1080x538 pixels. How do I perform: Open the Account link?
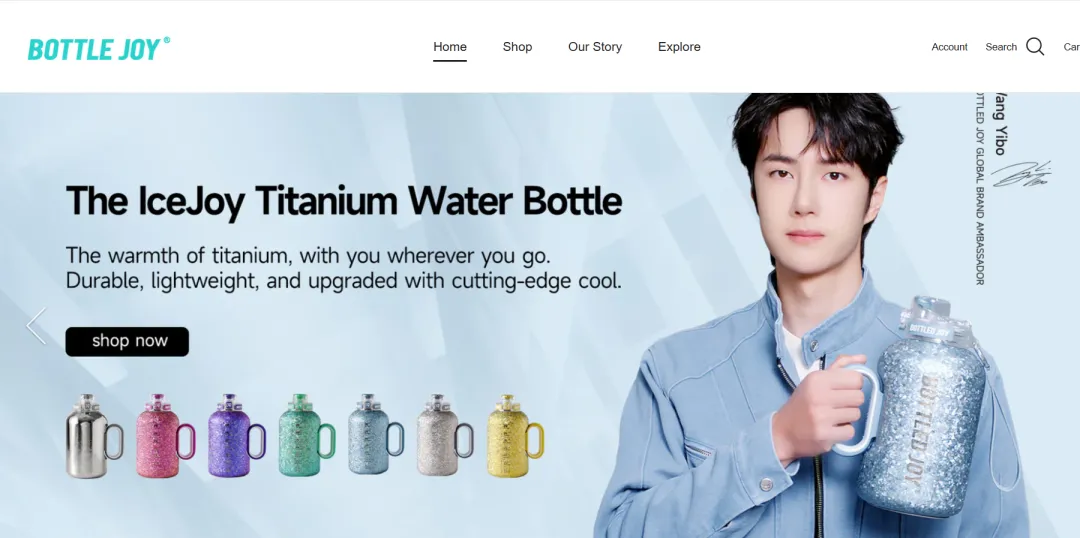click(949, 47)
